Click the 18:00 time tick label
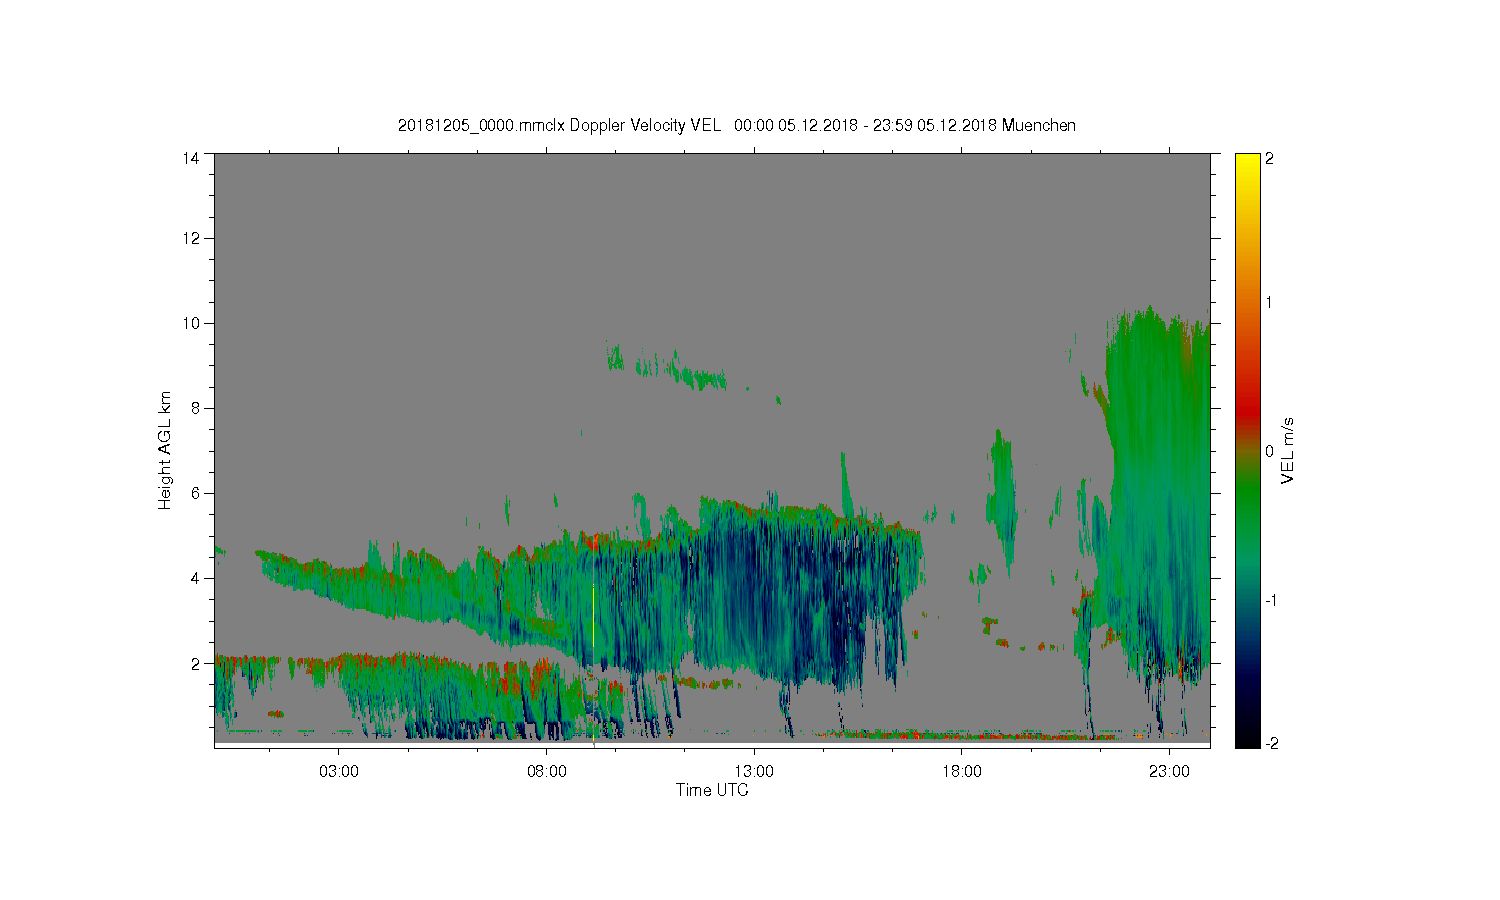Screen dimensions: 1500x900 point(962,772)
